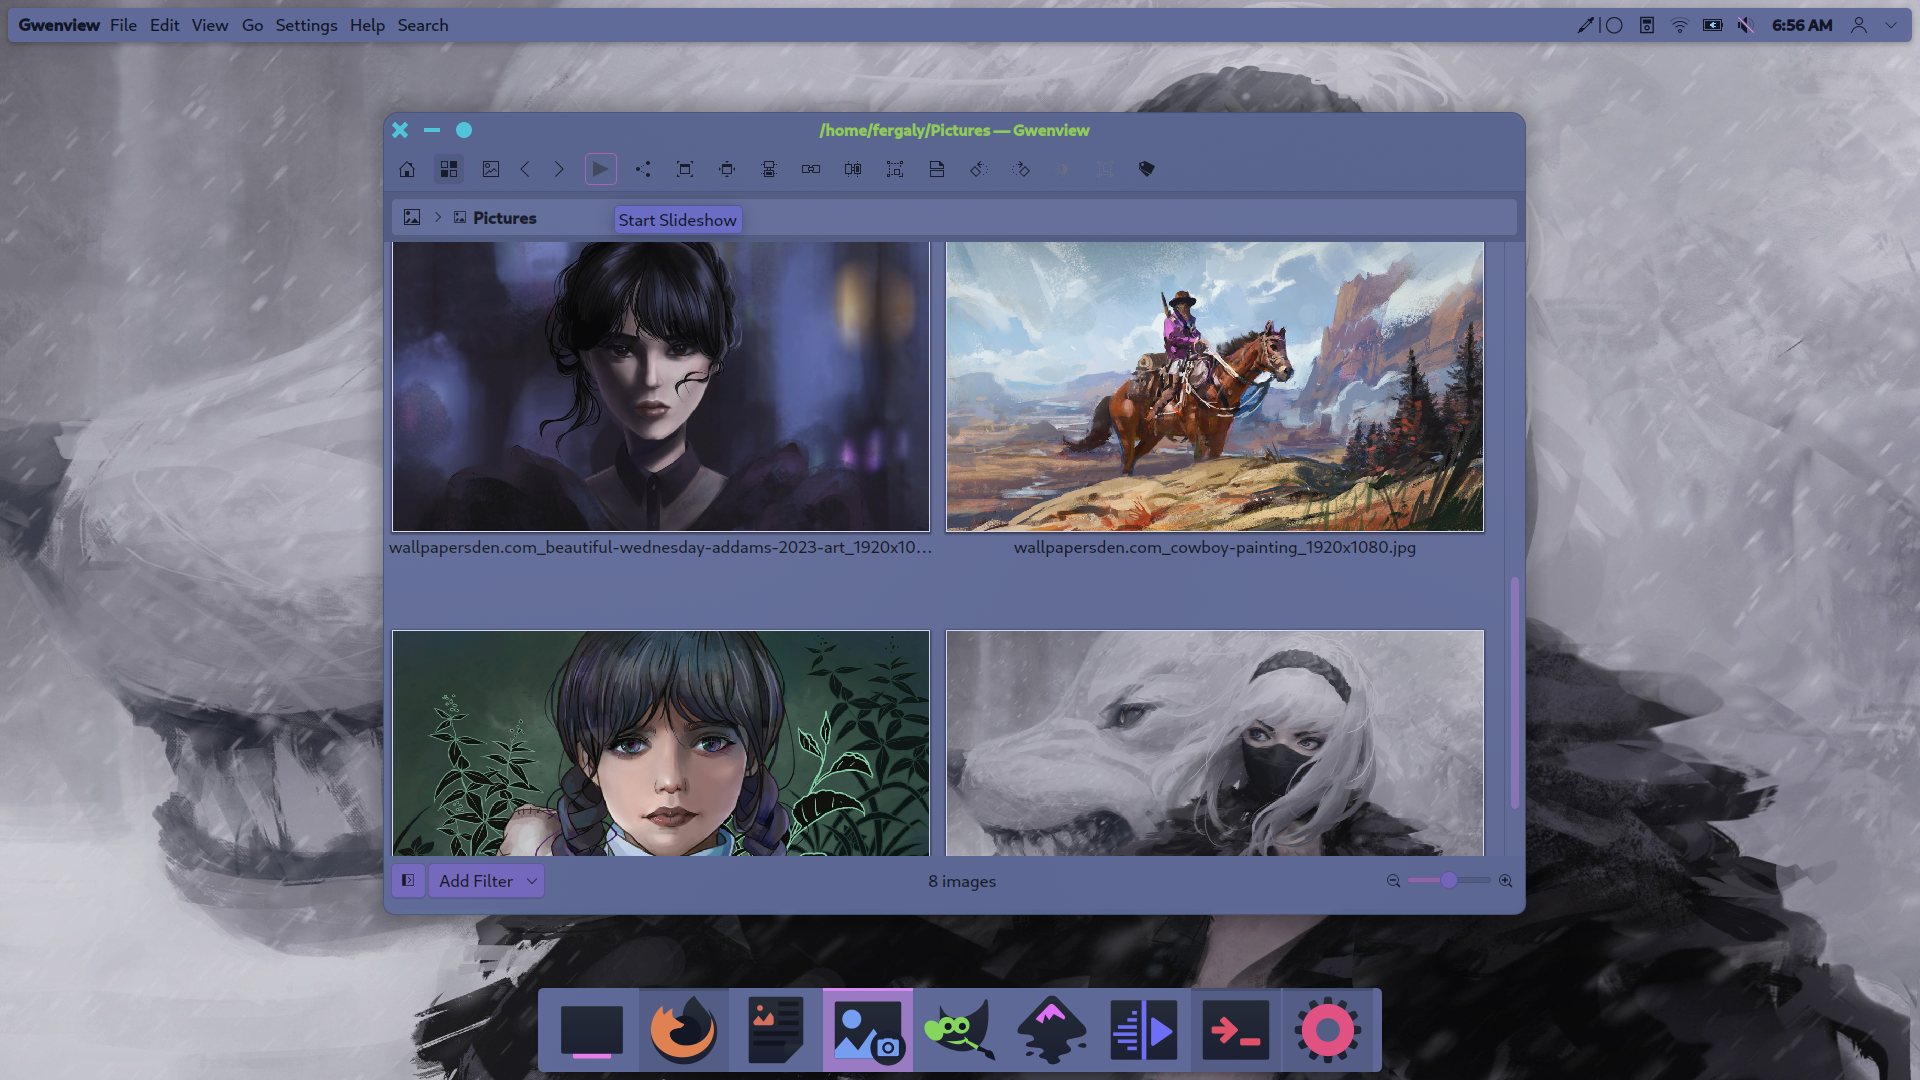This screenshot has width=1920, height=1080.
Task: Click the vertical scrollbar in Gwenview
Action: tap(1515, 692)
